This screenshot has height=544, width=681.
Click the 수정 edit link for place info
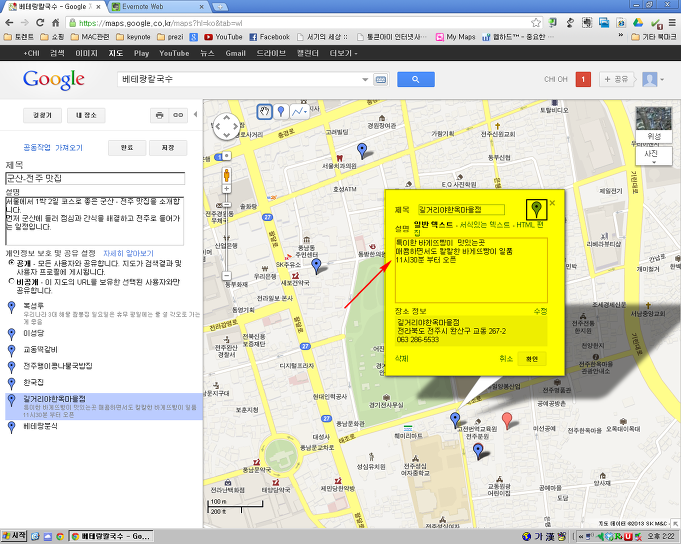pos(540,311)
